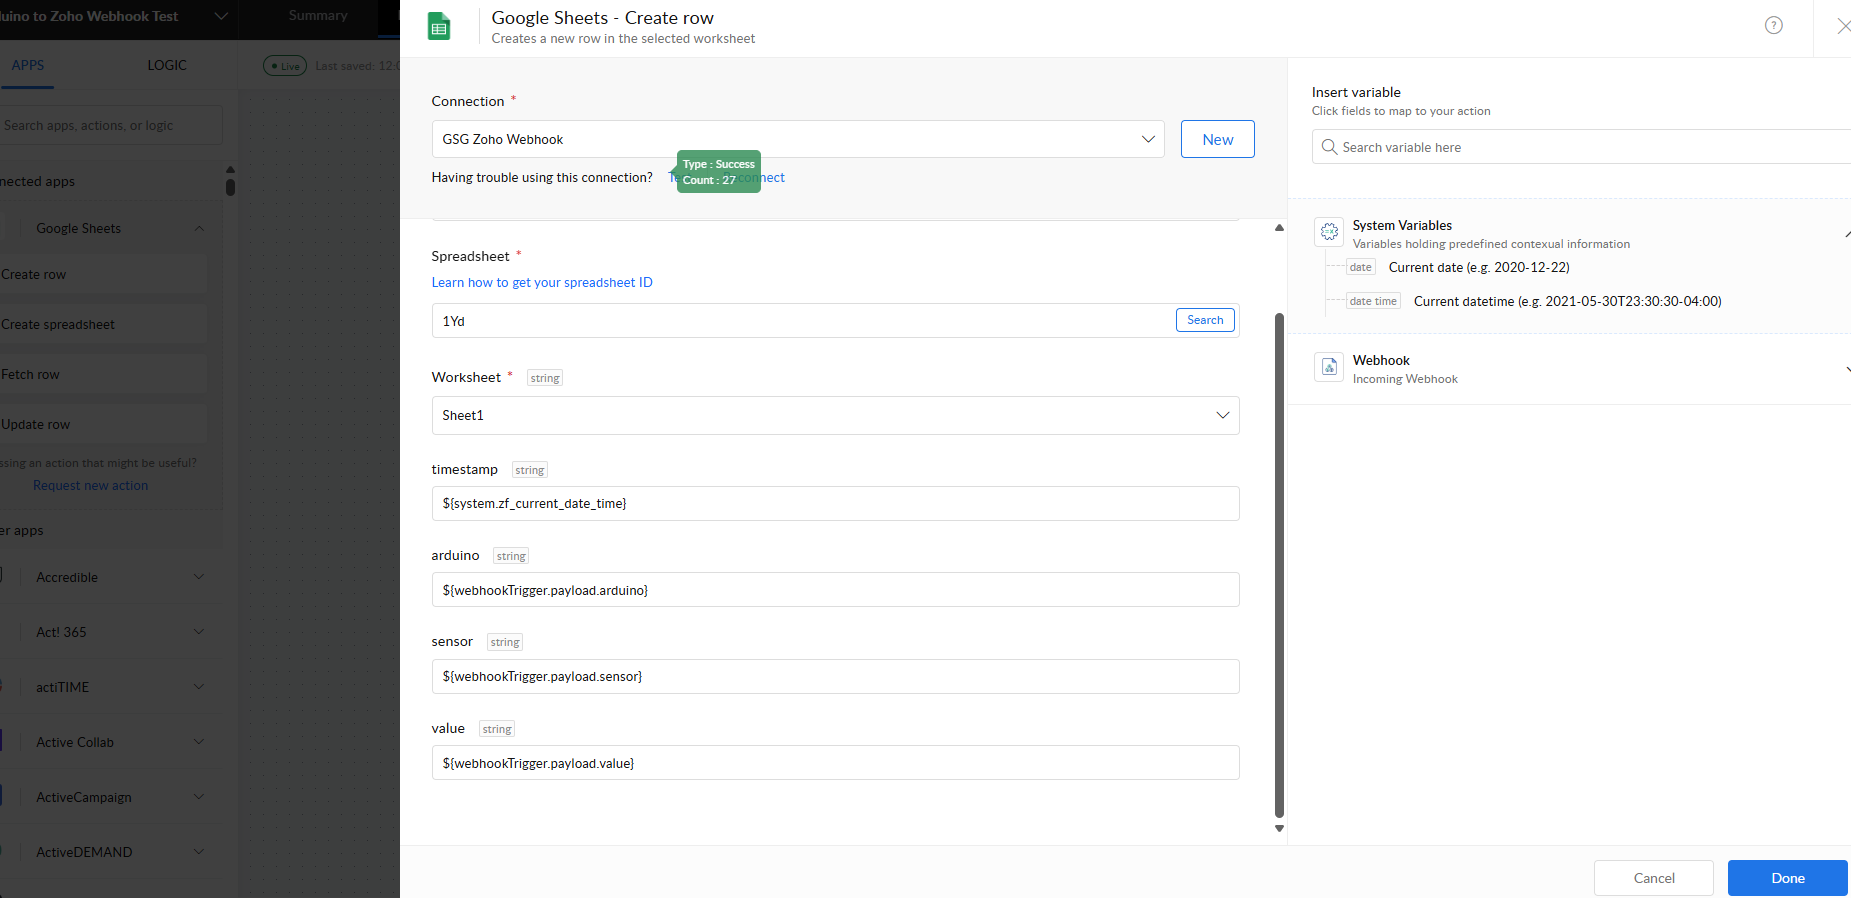The image size is (1851, 898).
Task: Click the Search apps, actions, or logic field
Action: point(110,125)
